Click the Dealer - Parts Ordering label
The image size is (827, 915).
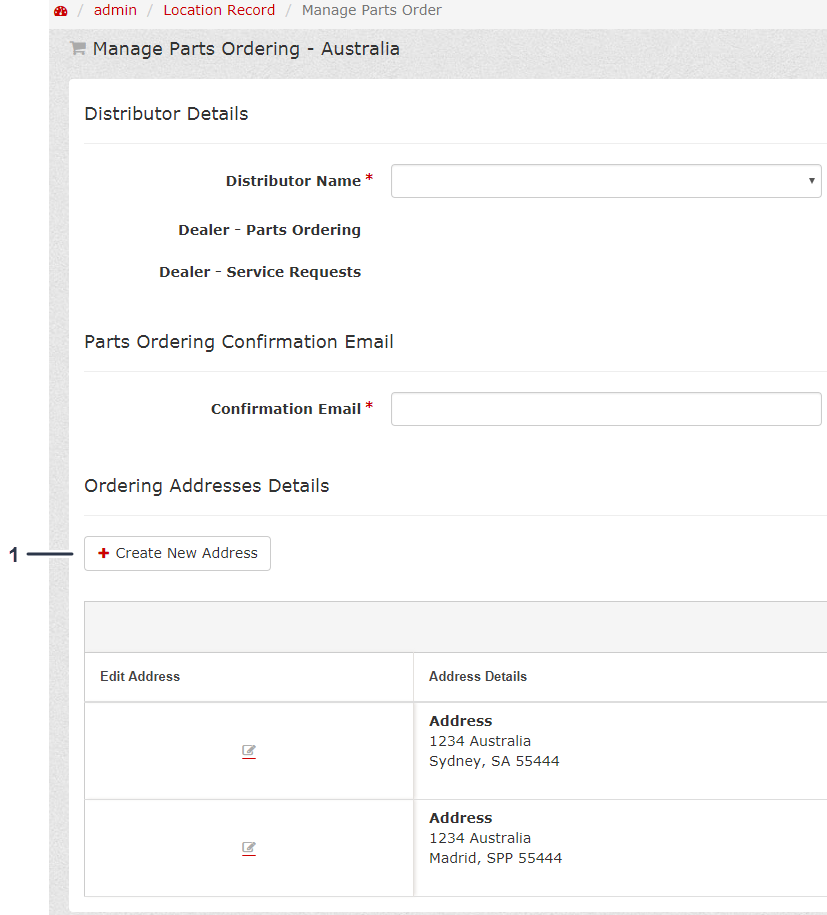[x=269, y=230]
